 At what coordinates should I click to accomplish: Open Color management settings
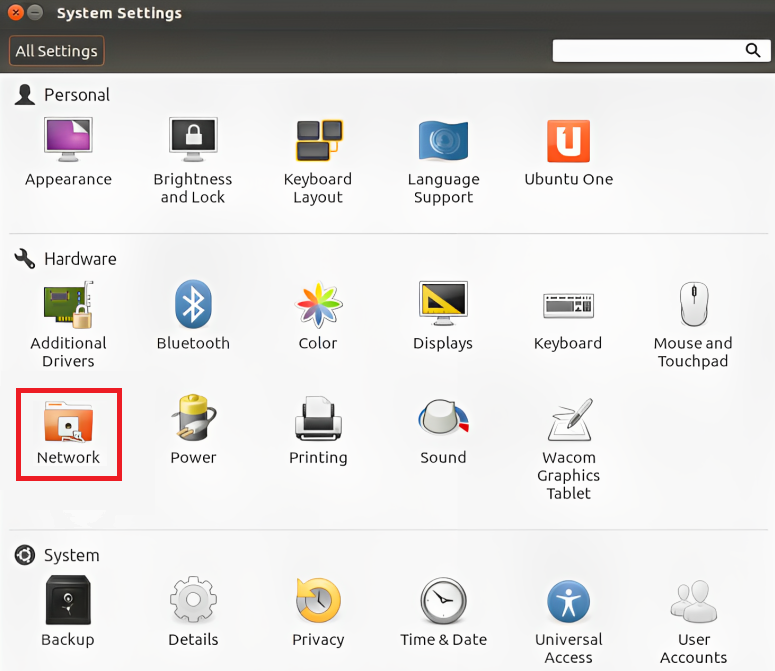coord(318,316)
